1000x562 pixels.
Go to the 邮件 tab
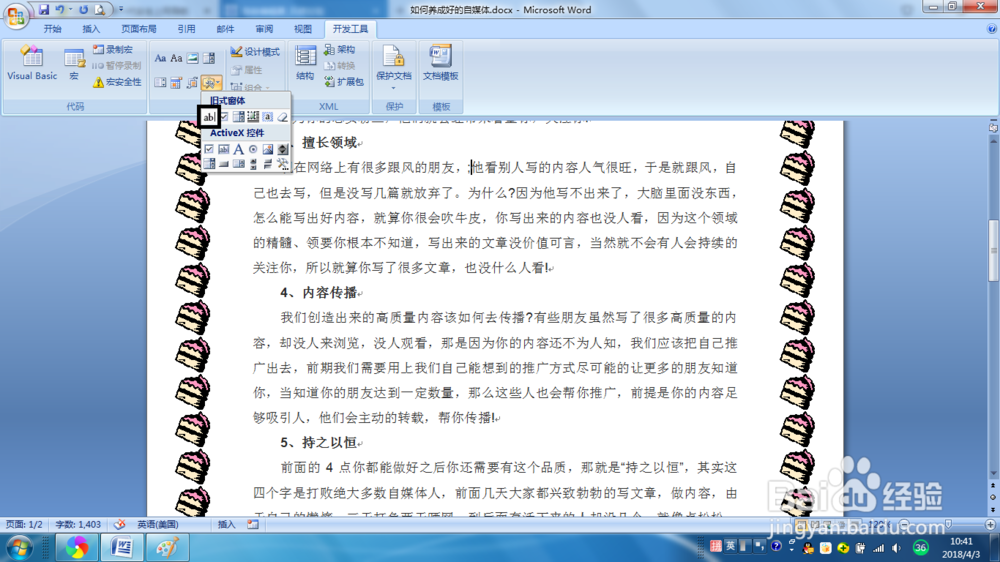pos(225,29)
